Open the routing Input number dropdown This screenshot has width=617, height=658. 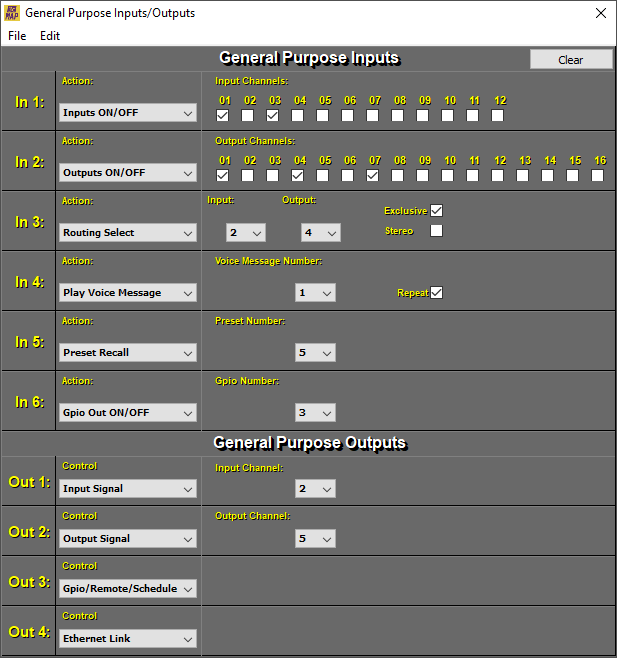(245, 233)
